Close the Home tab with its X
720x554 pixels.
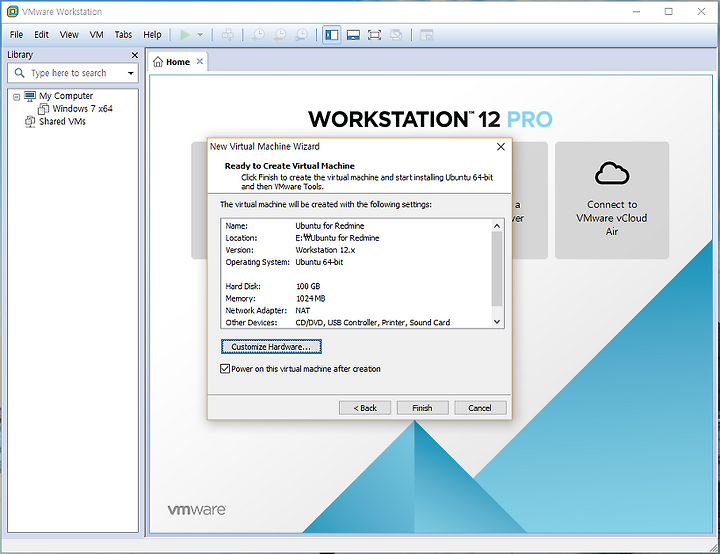click(200, 62)
